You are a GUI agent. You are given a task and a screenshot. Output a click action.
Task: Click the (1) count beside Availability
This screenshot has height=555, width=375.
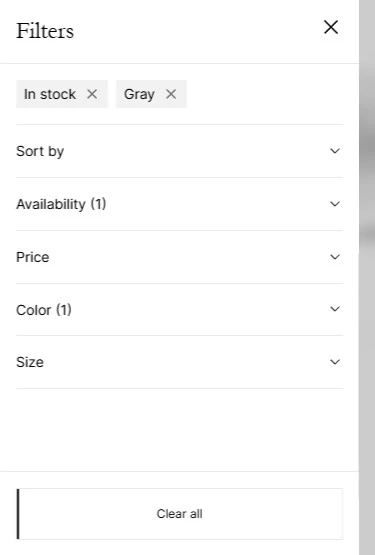[x=98, y=204]
